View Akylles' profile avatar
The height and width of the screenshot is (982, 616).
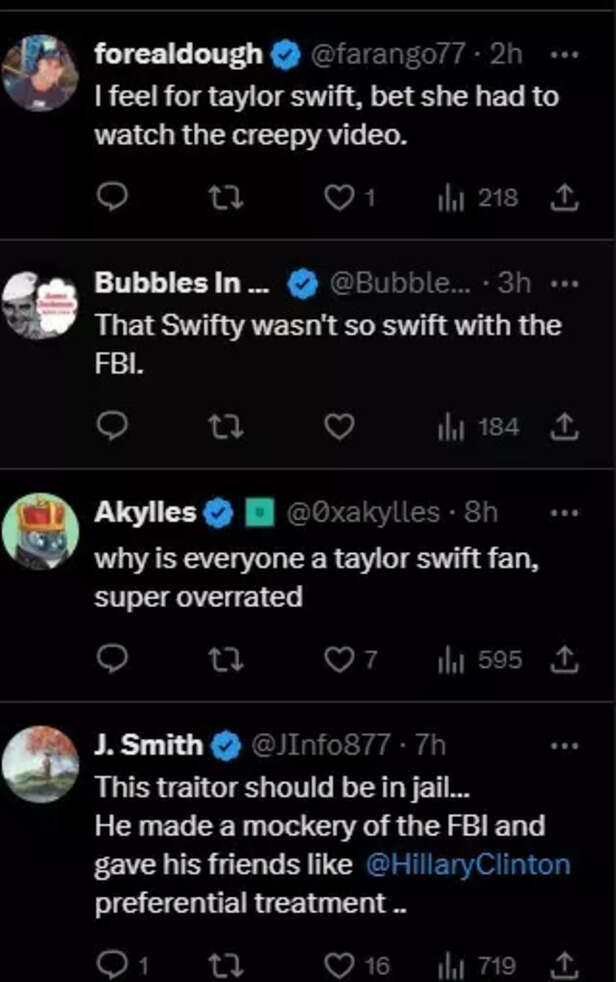(40, 532)
